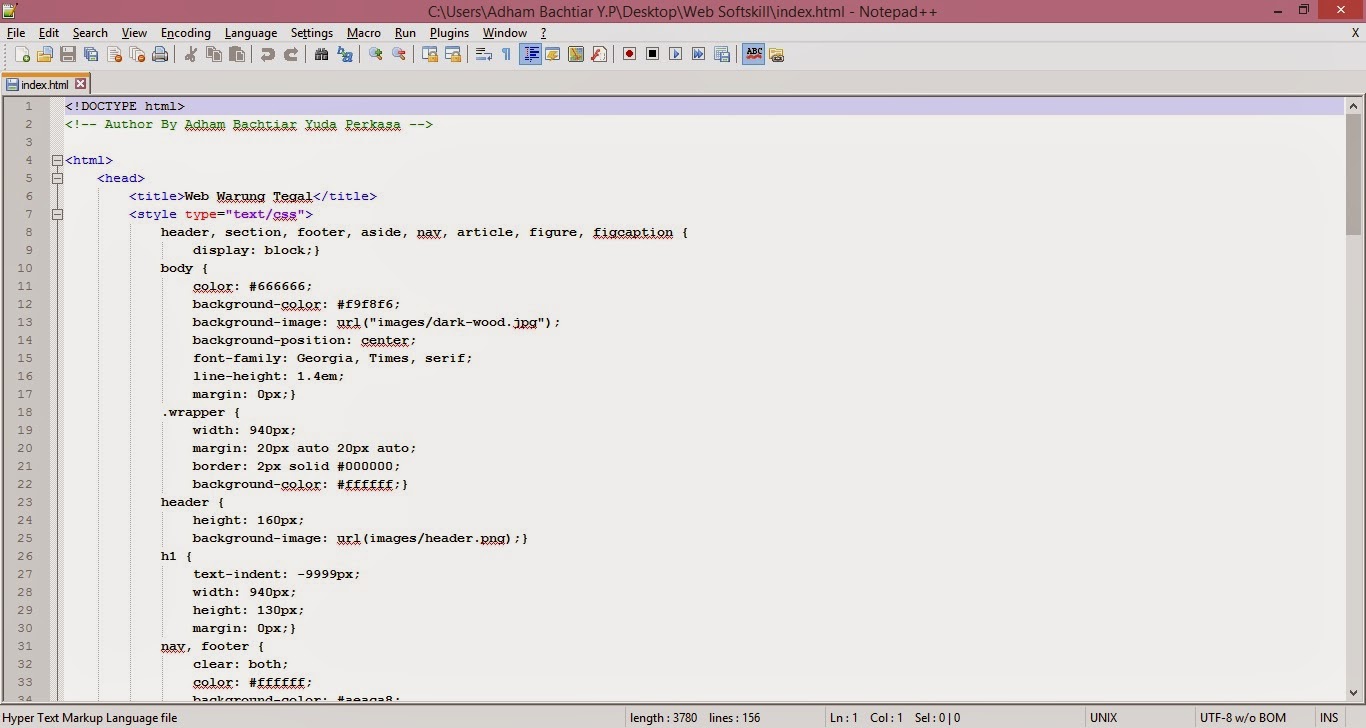Copy selection via toolbar
The image size is (1366, 728).
click(214, 54)
